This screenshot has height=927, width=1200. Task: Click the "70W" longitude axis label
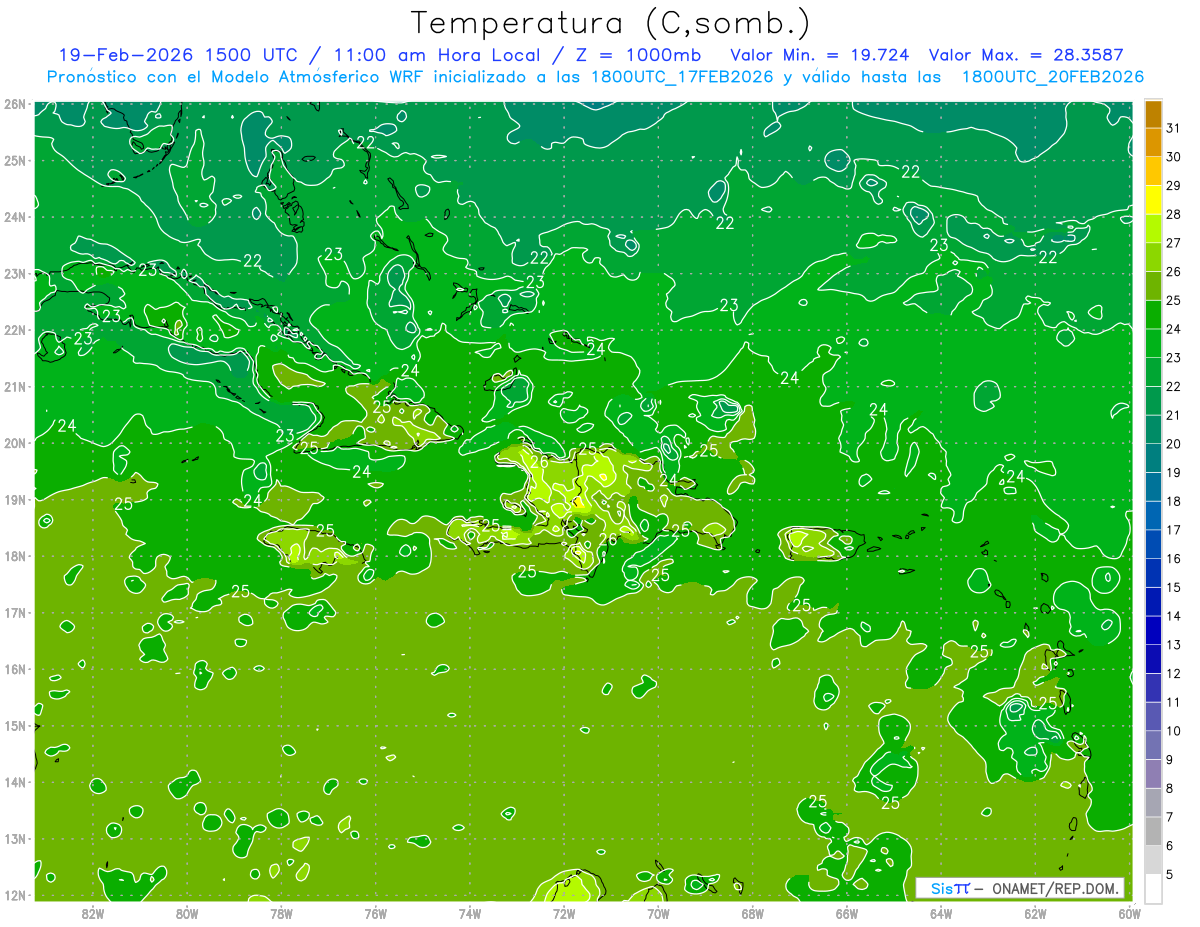click(x=658, y=913)
